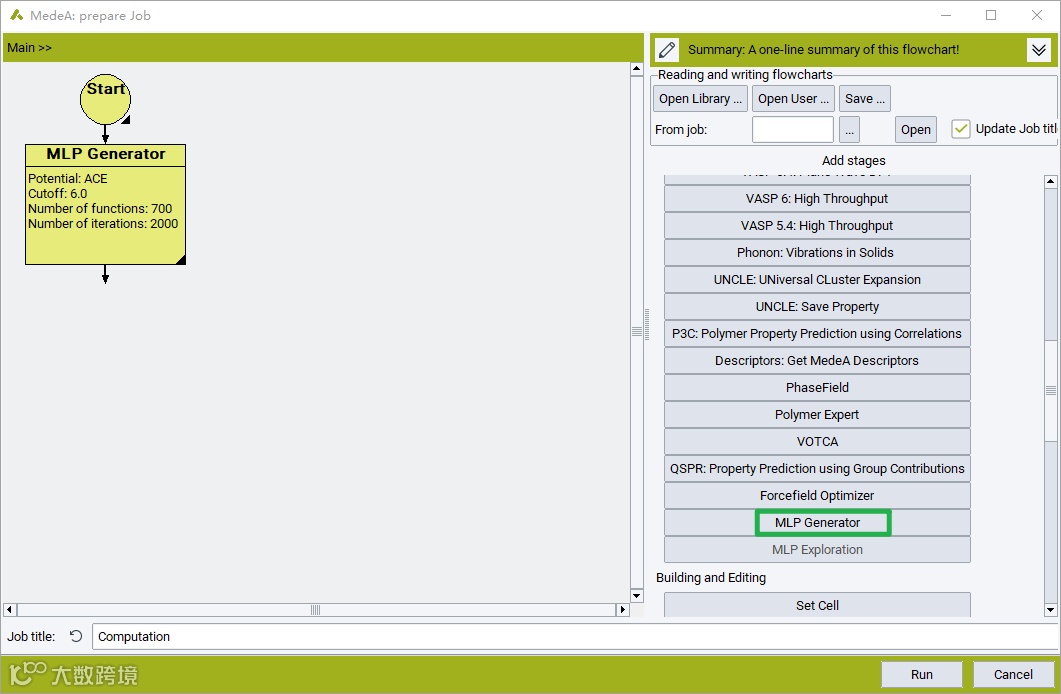Add the MLP Exploration stage
Viewport: 1061px width, 694px height.
click(817, 550)
